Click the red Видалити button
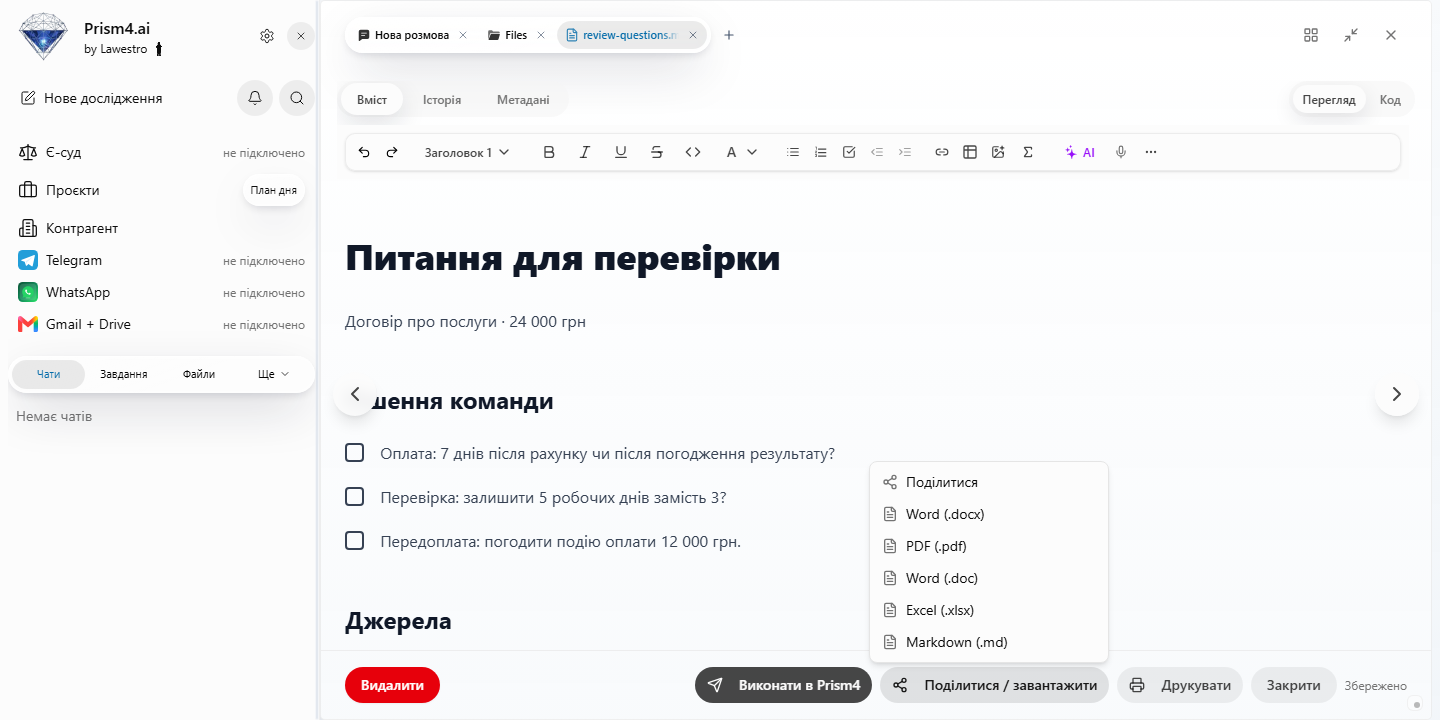This screenshot has height=720, width=1440. (392, 685)
